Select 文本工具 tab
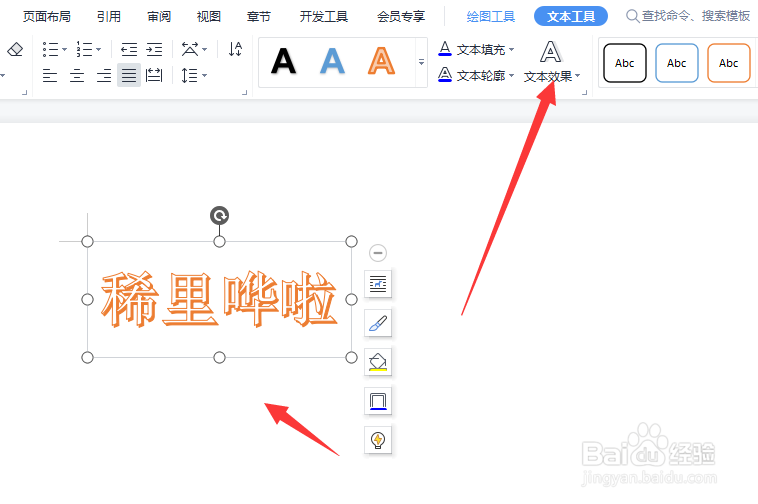 click(571, 16)
